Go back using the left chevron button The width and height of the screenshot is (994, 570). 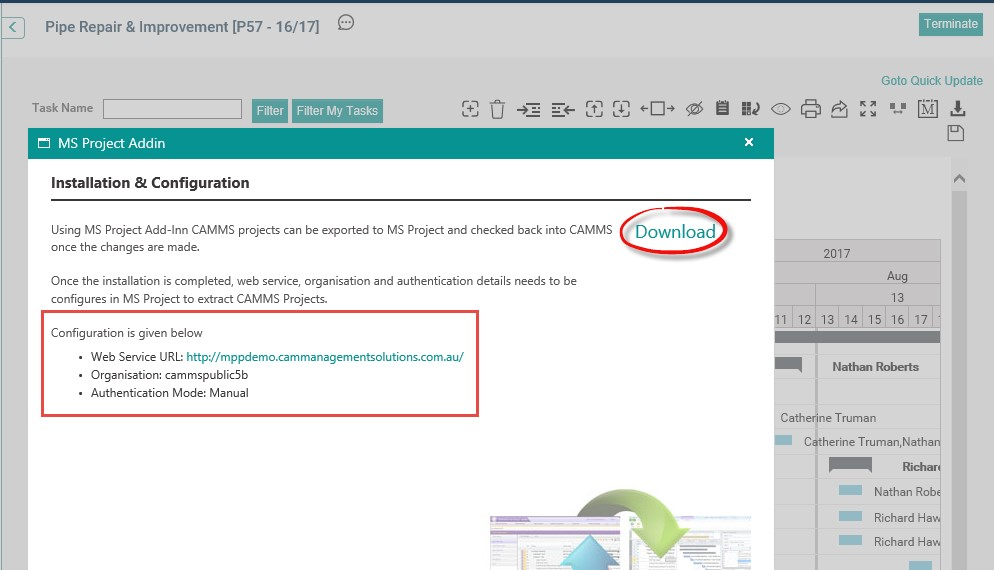tap(13, 27)
